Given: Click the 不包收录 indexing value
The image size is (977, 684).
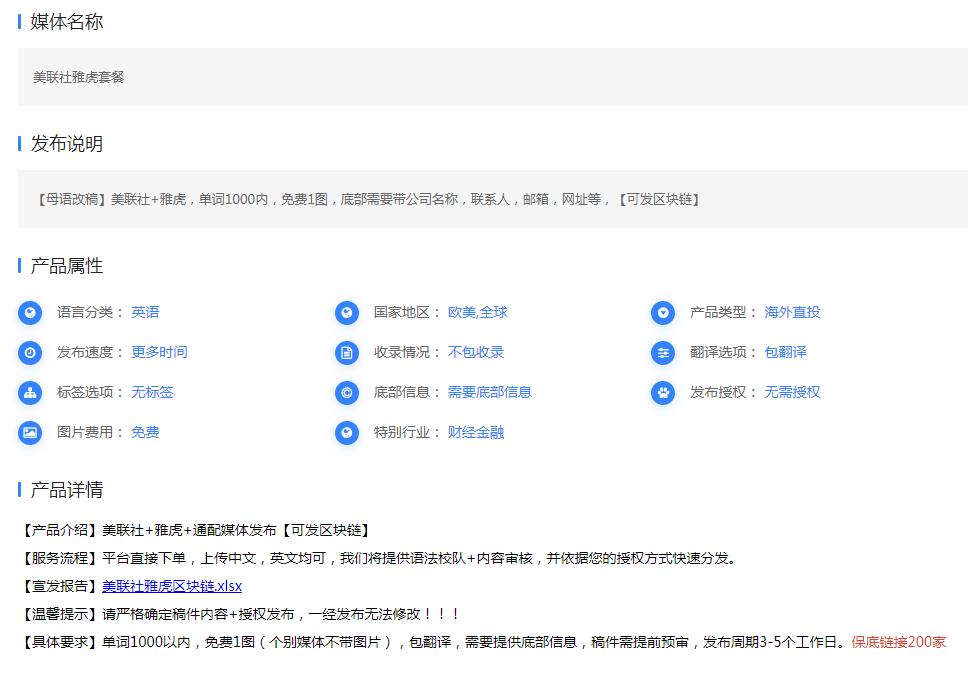Looking at the screenshot, I should click(476, 352).
